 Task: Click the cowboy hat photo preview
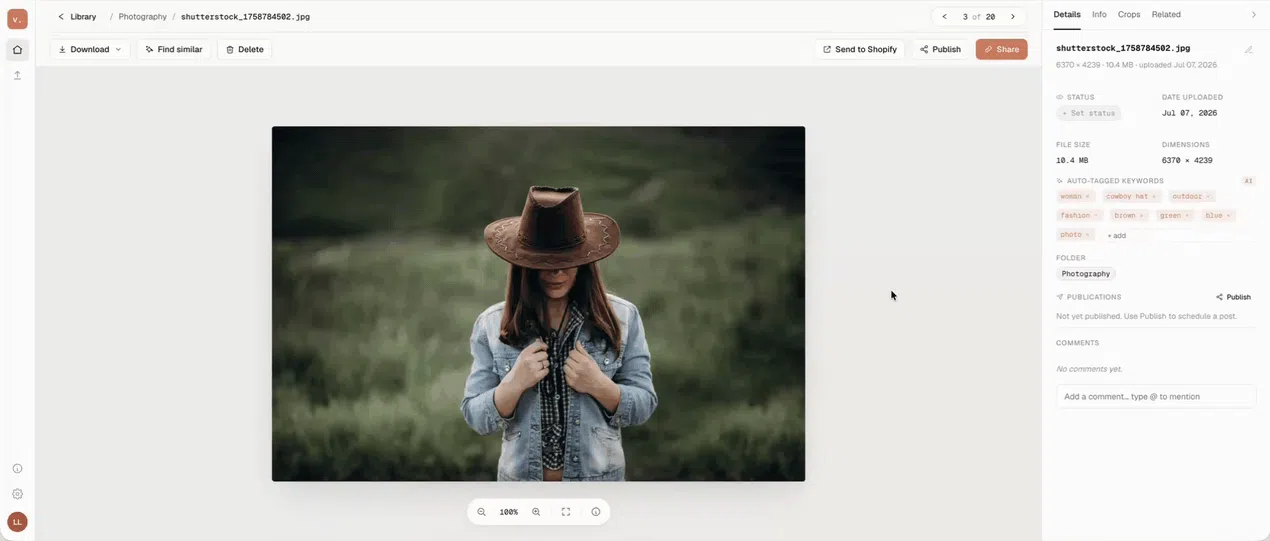[538, 304]
